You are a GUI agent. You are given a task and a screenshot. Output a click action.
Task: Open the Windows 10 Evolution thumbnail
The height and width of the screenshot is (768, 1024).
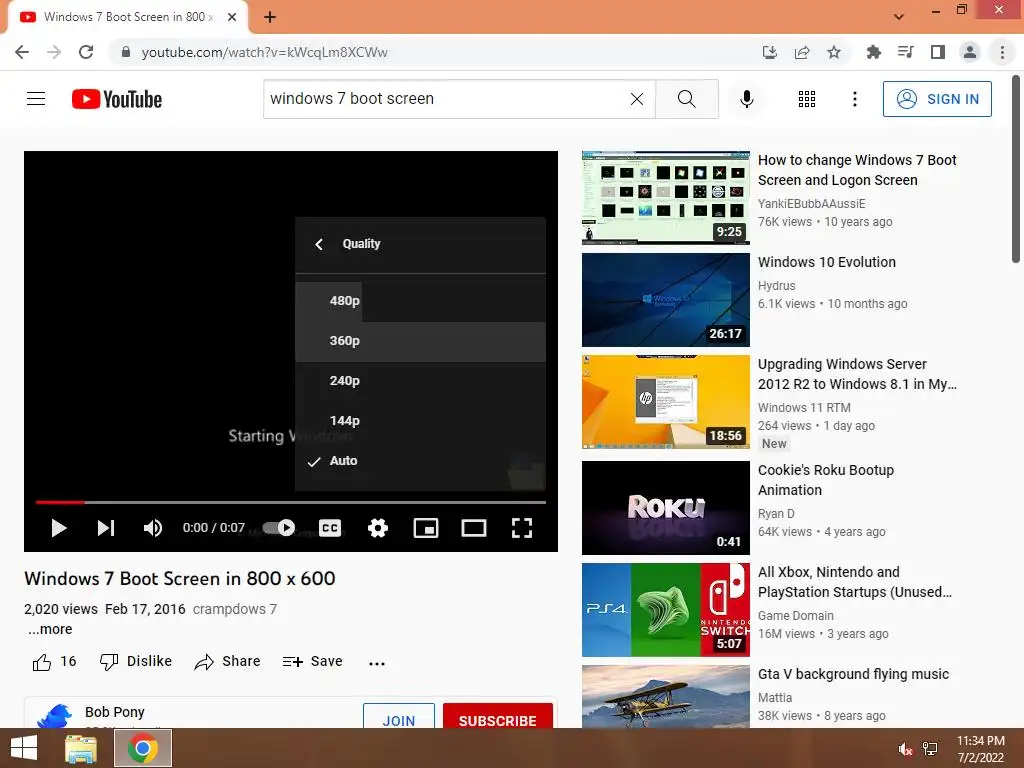[x=665, y=300]
